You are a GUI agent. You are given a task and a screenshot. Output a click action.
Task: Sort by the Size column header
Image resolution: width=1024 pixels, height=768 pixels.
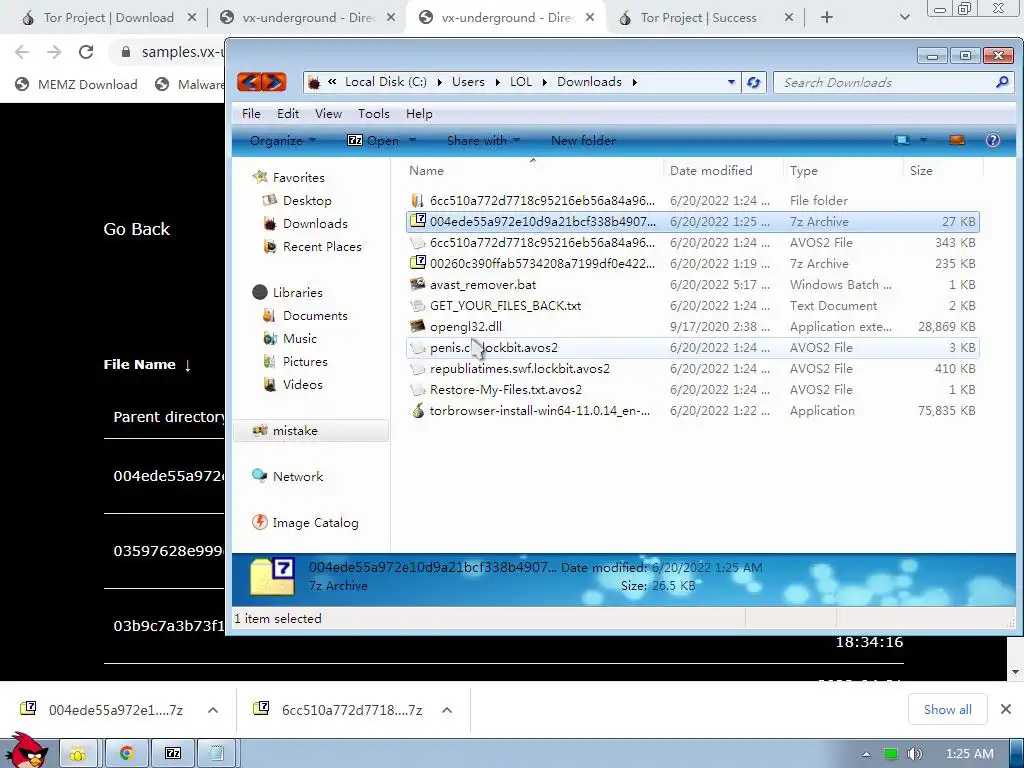(x=921, y=170)
